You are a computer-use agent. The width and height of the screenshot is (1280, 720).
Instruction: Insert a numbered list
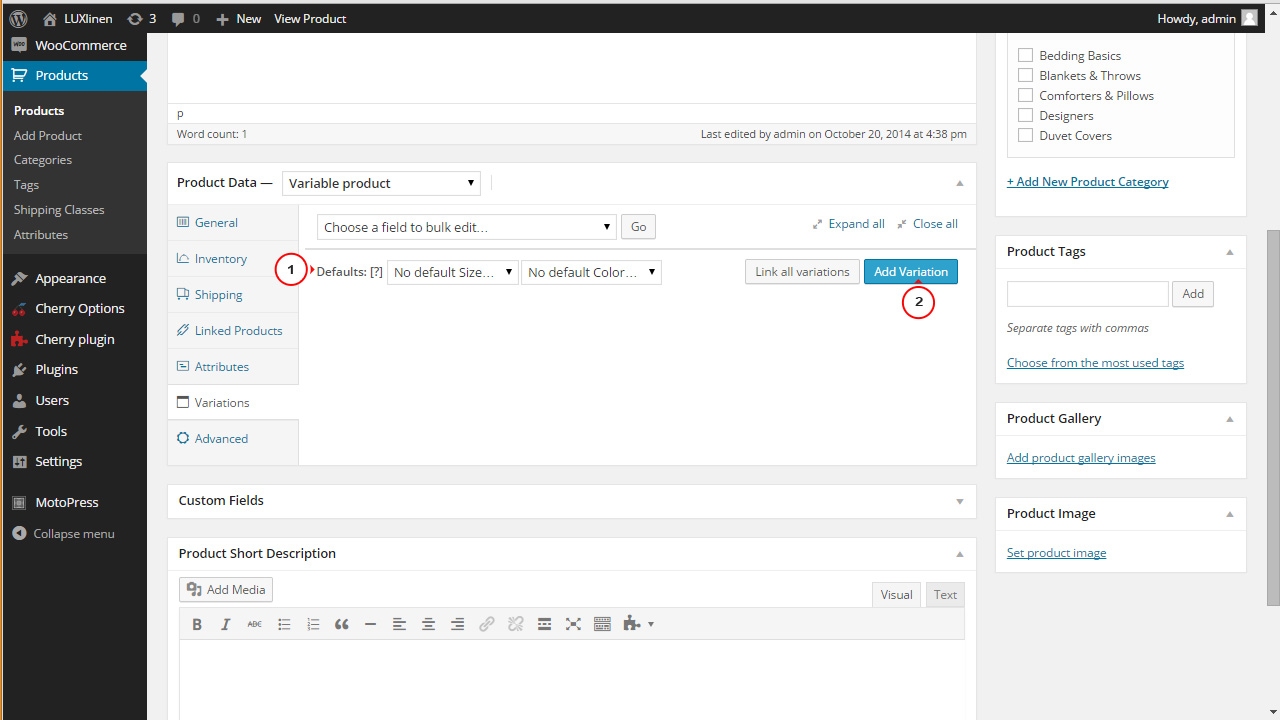313,624
